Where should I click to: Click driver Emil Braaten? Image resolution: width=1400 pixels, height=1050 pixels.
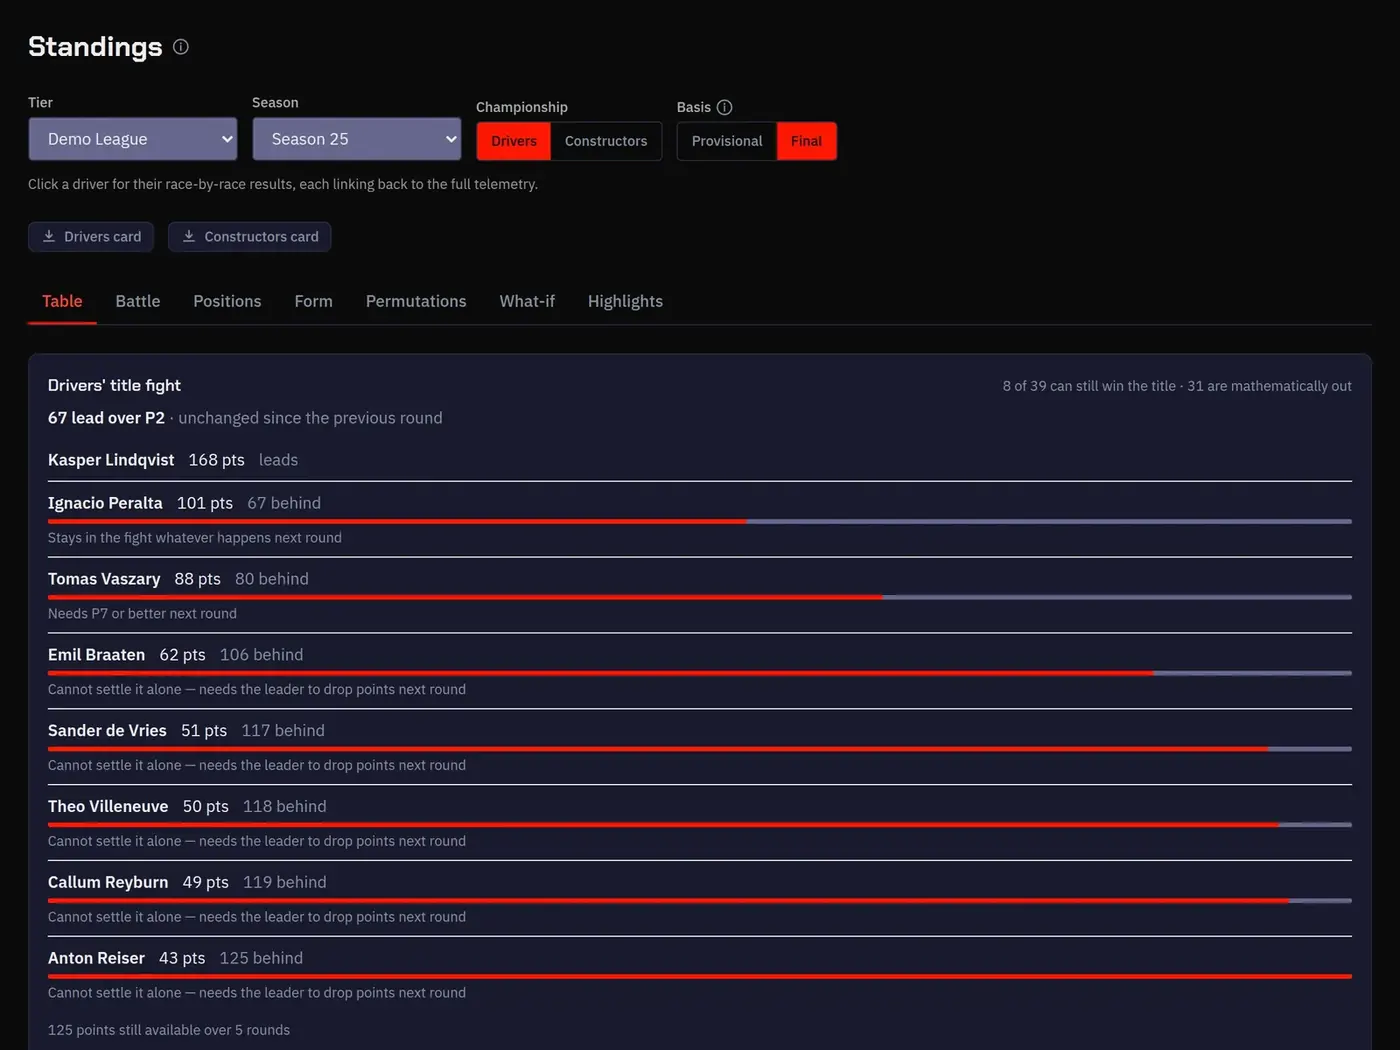tap(96, 655)
